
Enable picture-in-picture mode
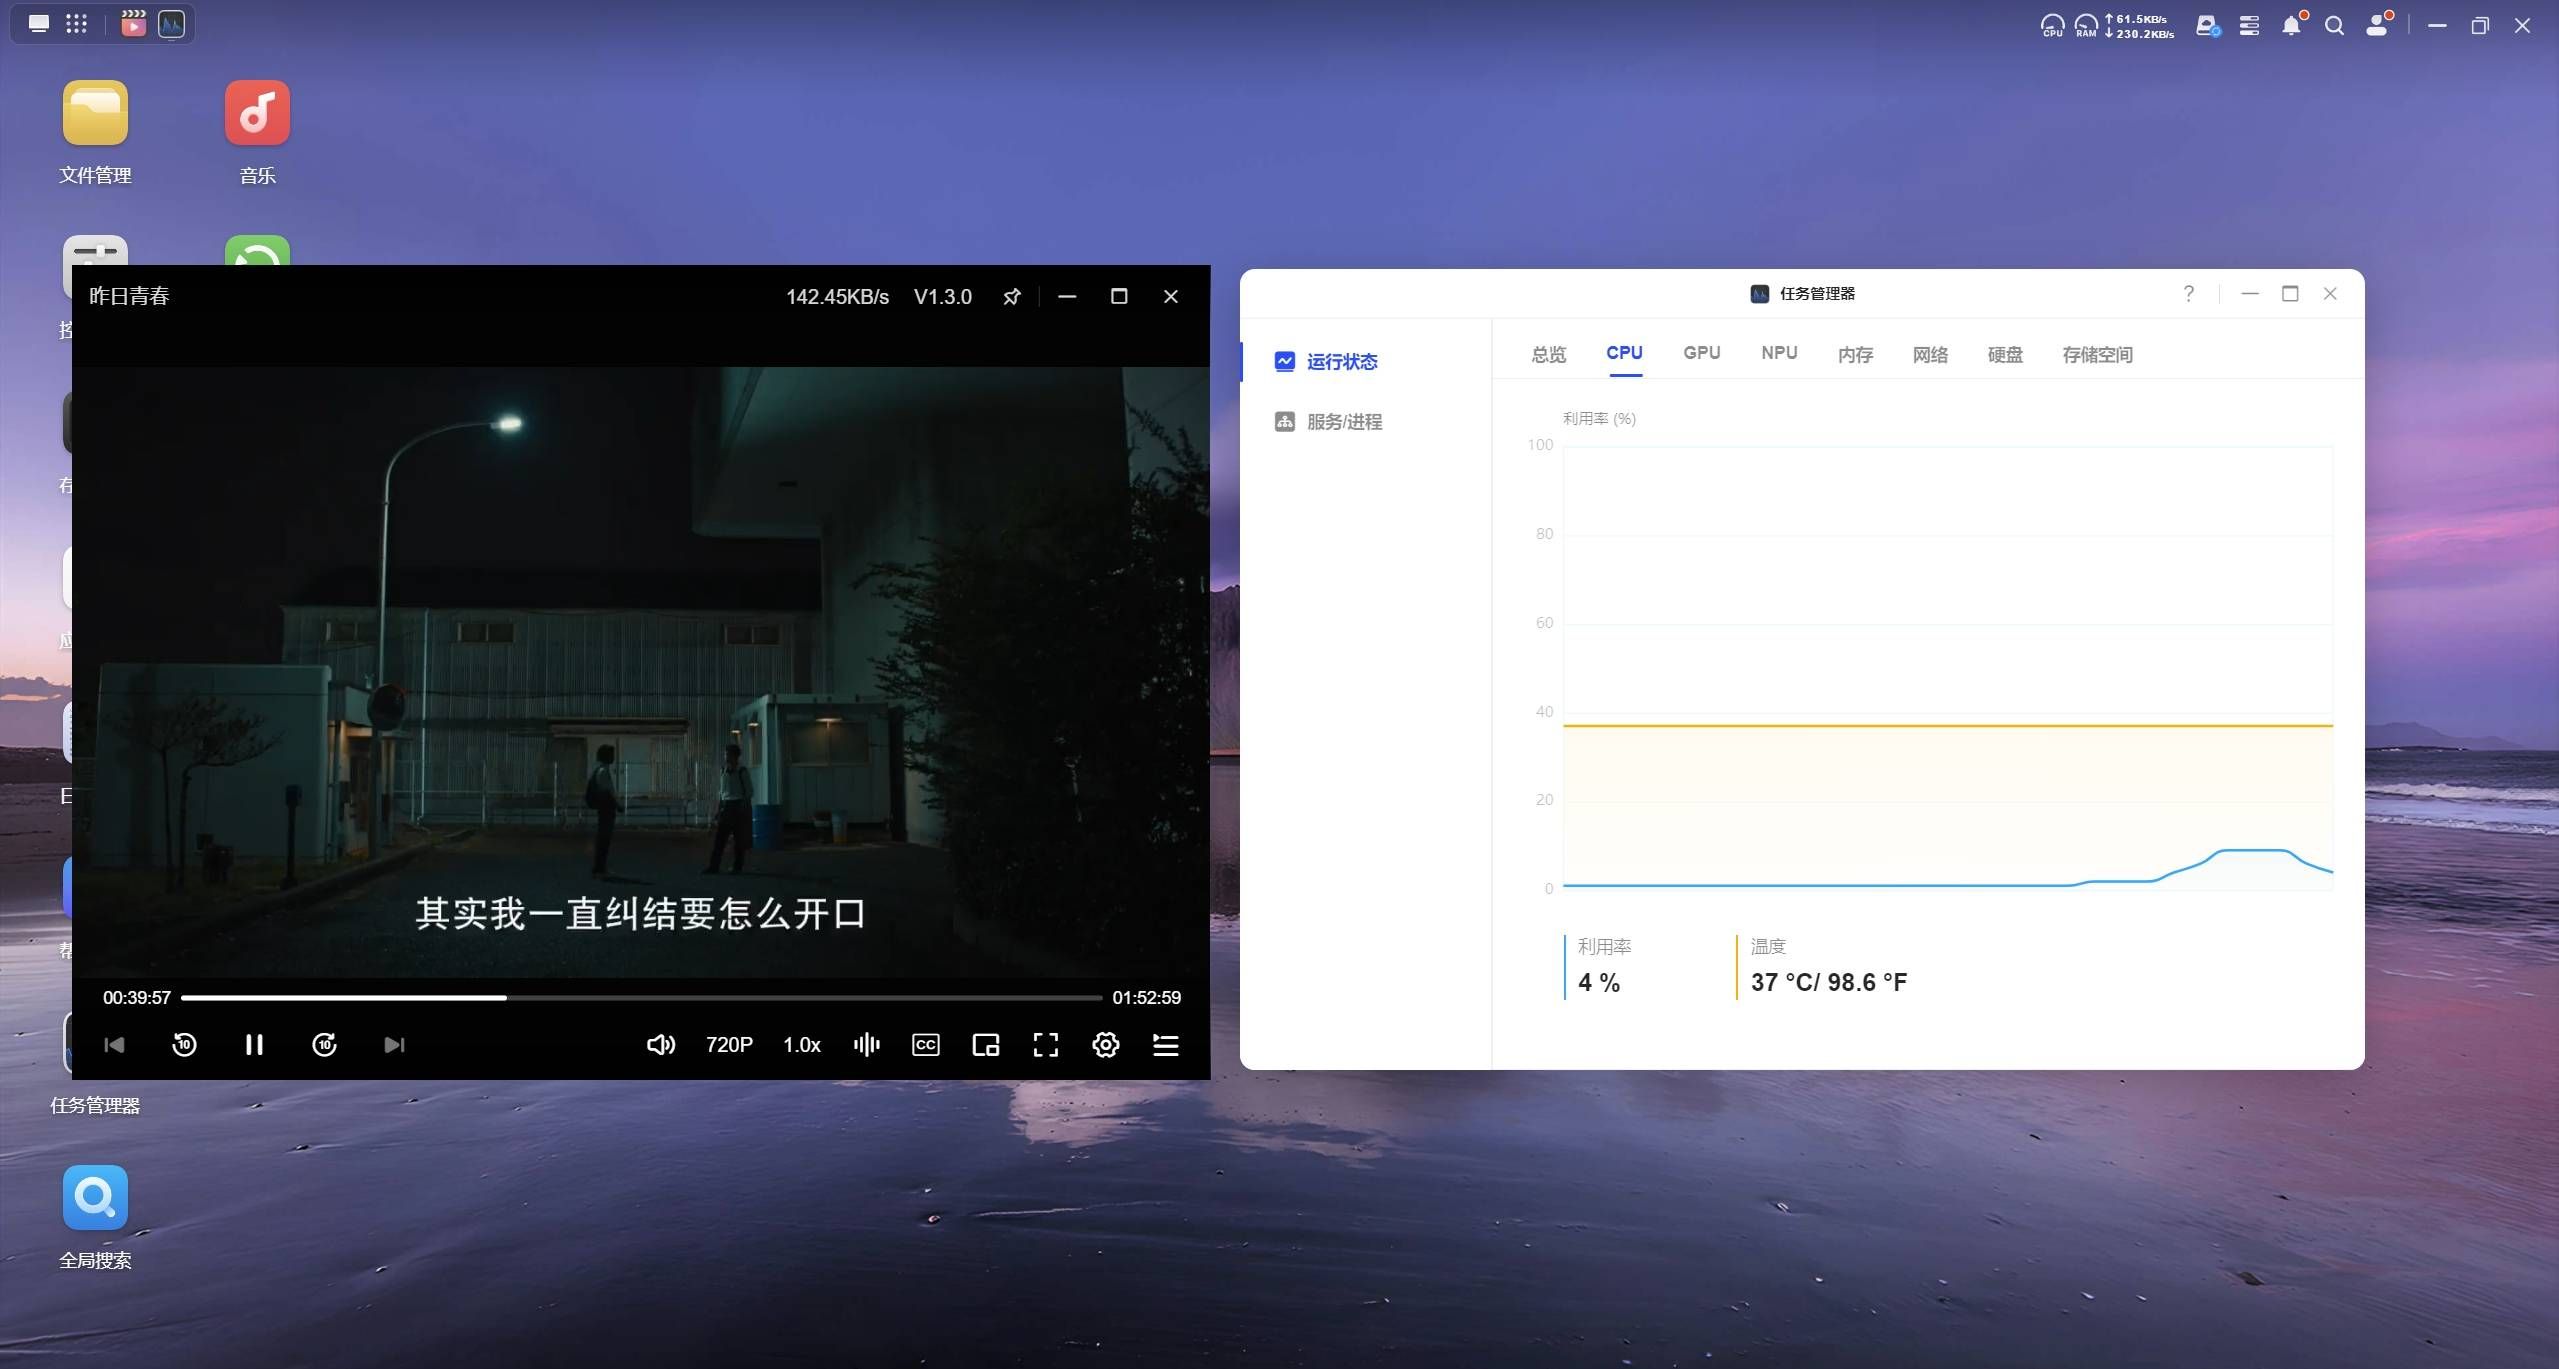tap(986, 1045)
